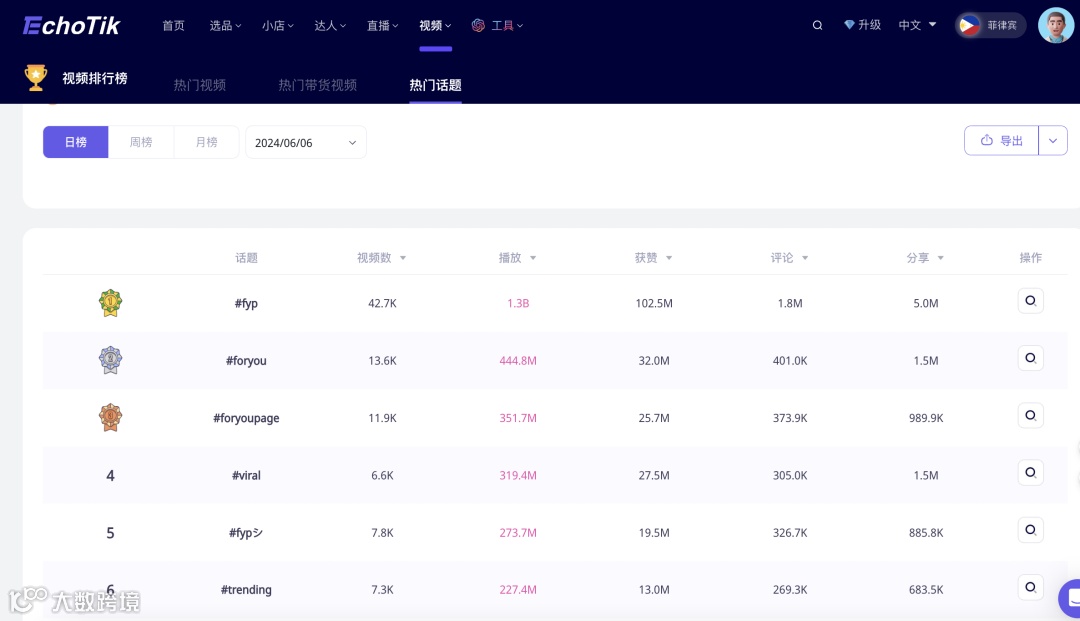Open the date dropdown 2024/06/06

306,143
